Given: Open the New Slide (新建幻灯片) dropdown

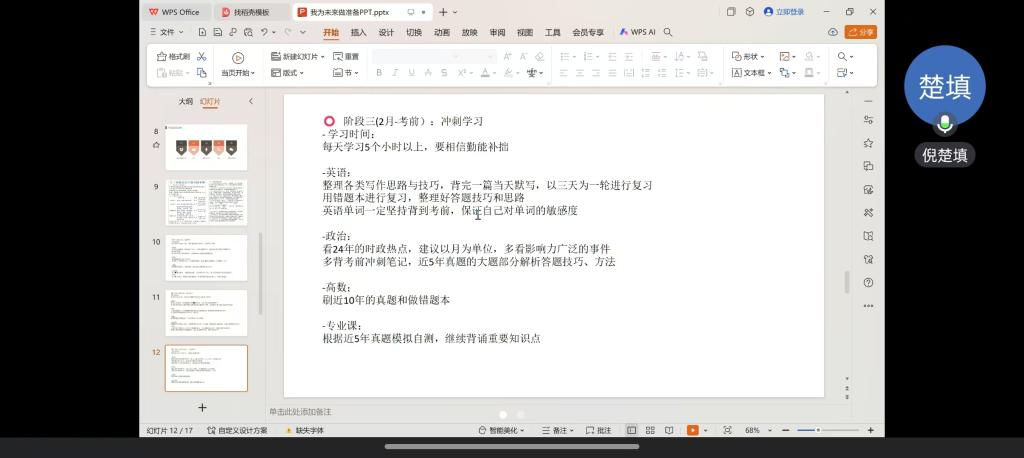Looking at the screenshot, I should 298,57.
